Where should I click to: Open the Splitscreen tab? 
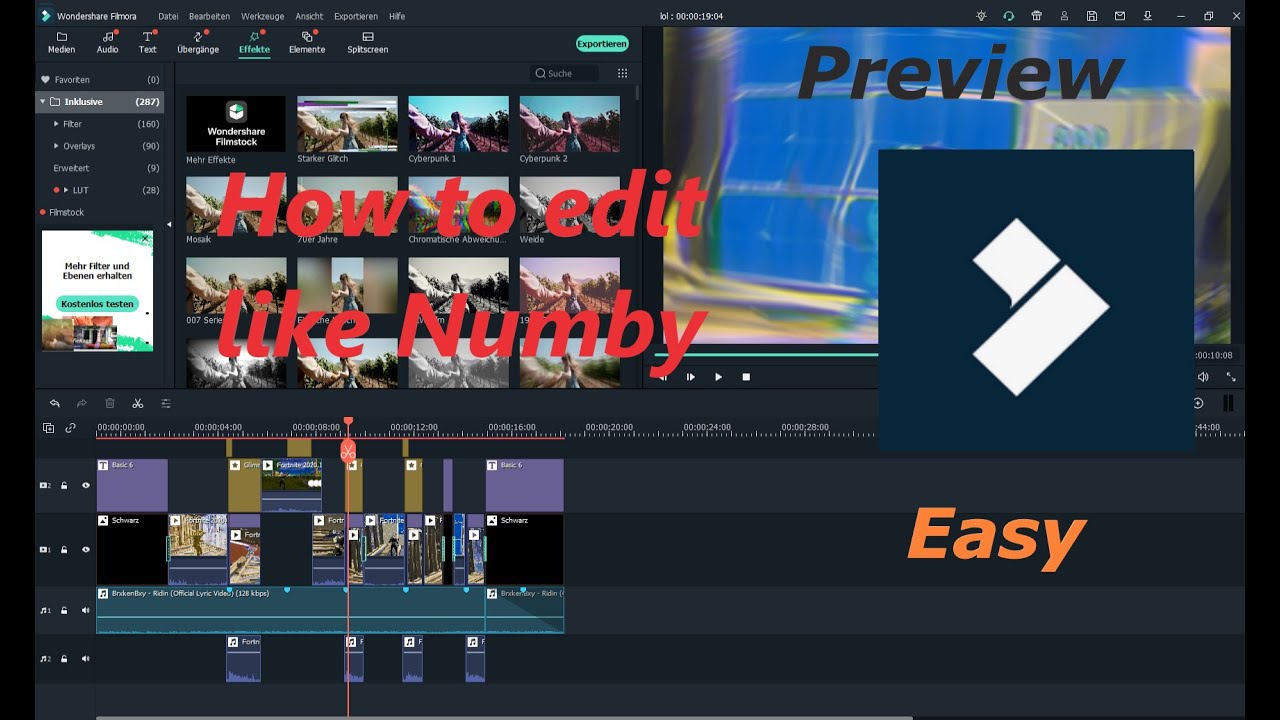368,42
